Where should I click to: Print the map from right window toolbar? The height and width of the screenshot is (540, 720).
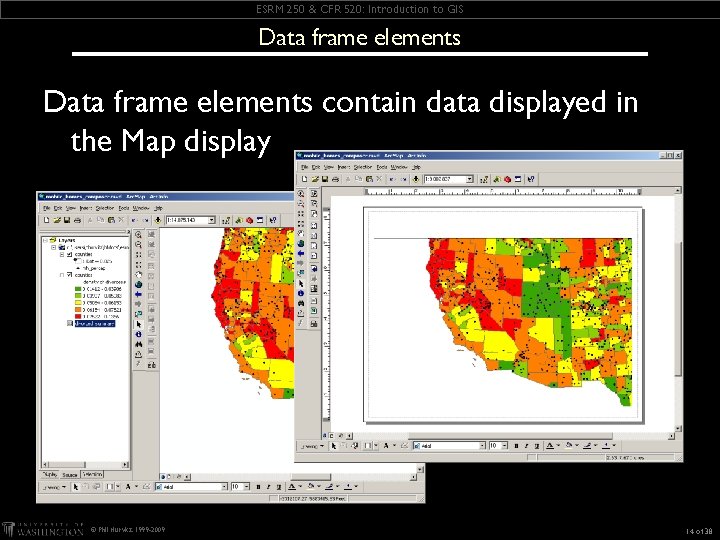pyautogui.click(x=335, y=179)
